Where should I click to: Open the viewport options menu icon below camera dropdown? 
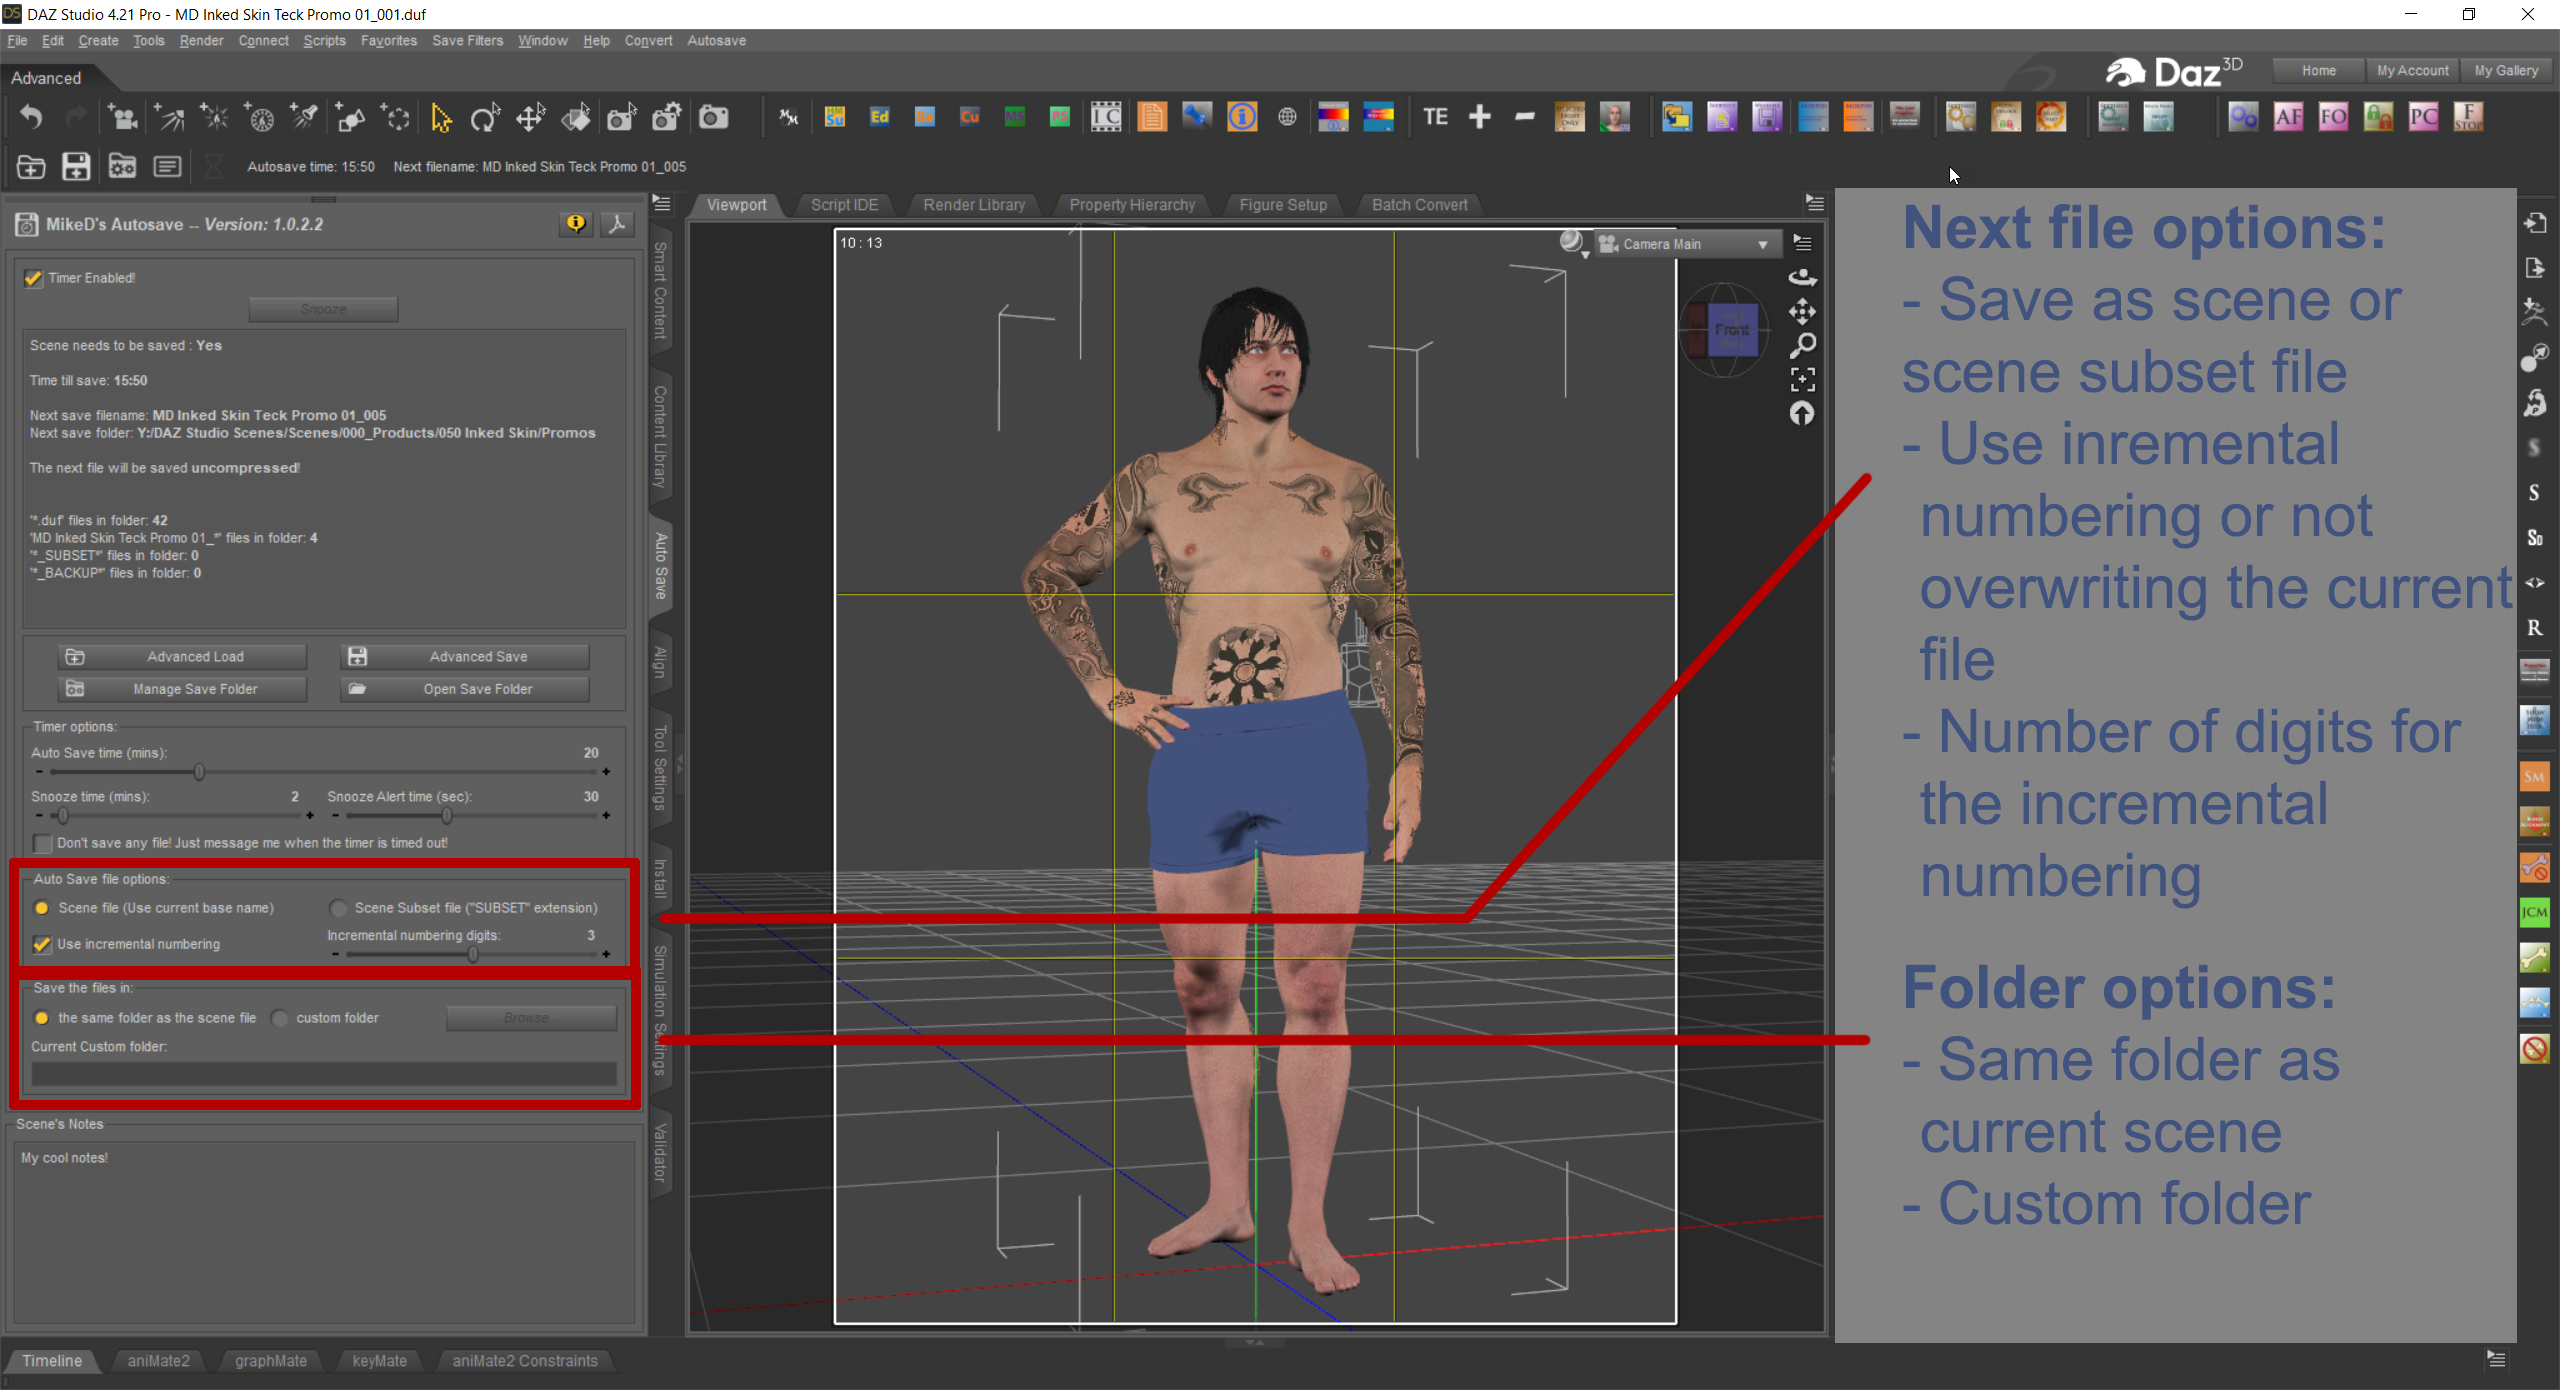(1802, 243)
